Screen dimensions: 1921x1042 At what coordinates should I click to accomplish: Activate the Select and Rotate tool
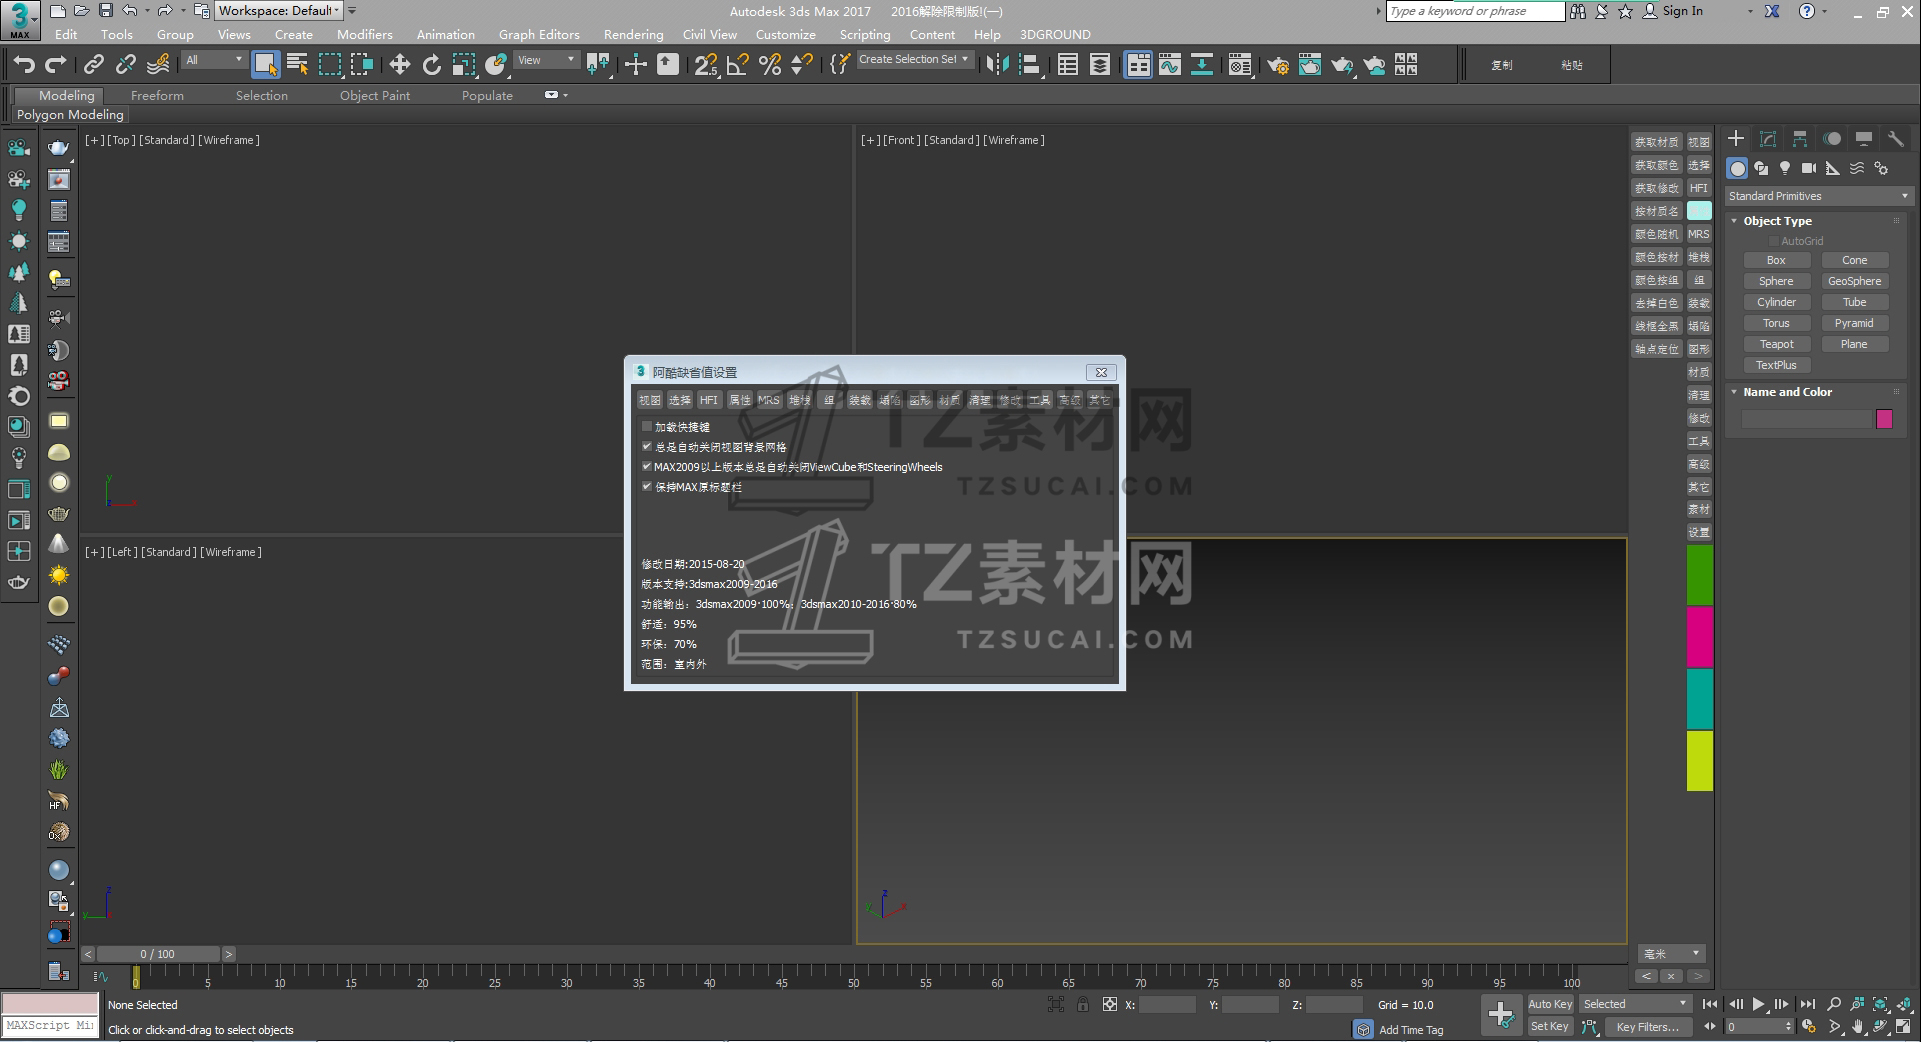431,65
